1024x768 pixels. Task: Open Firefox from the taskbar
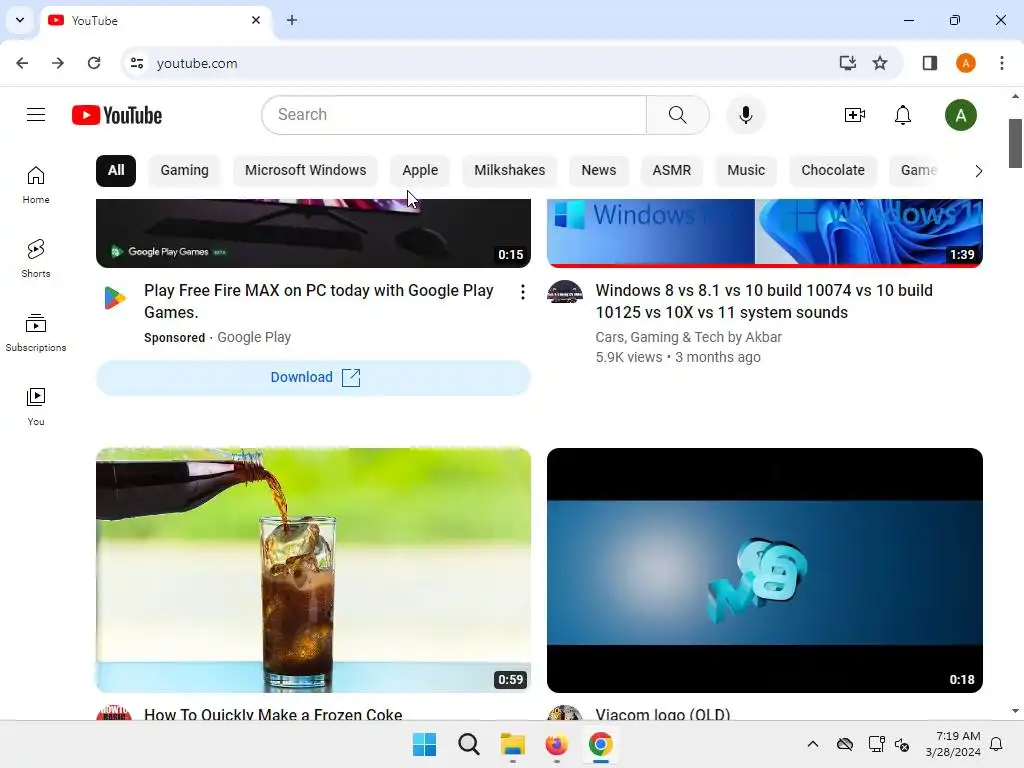coord(556,744)
